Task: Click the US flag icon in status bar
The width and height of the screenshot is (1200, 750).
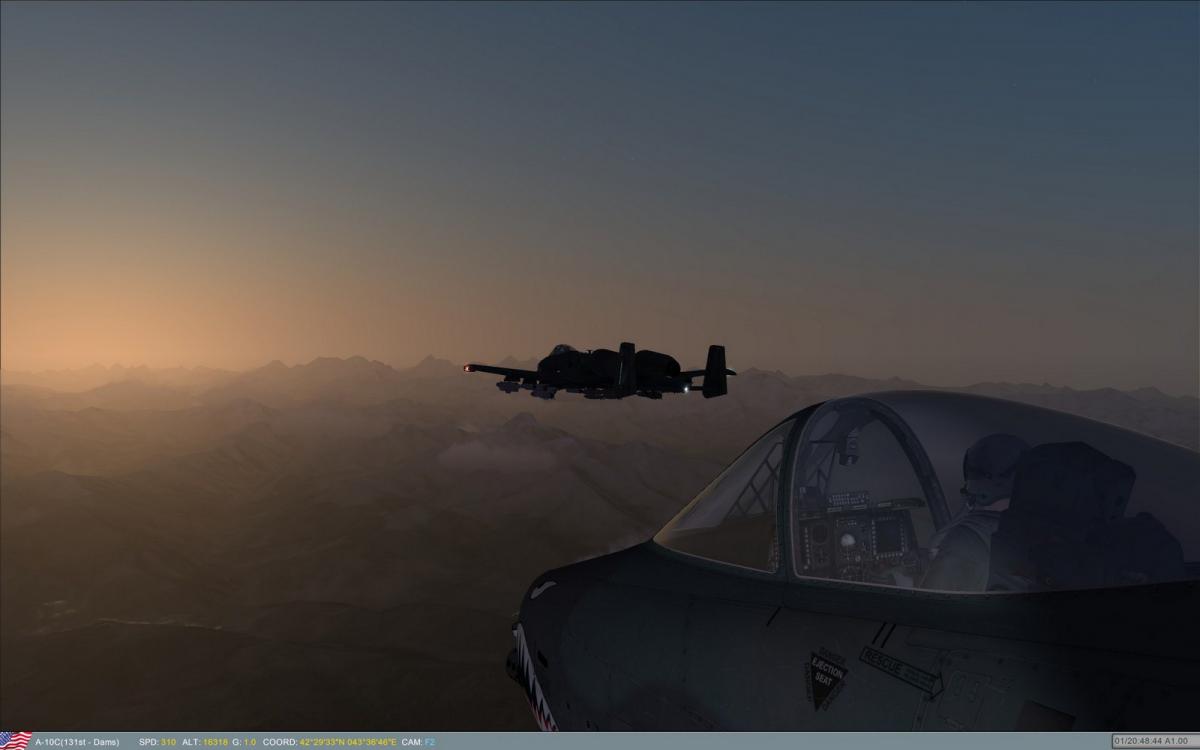Action: pos(16,741)
